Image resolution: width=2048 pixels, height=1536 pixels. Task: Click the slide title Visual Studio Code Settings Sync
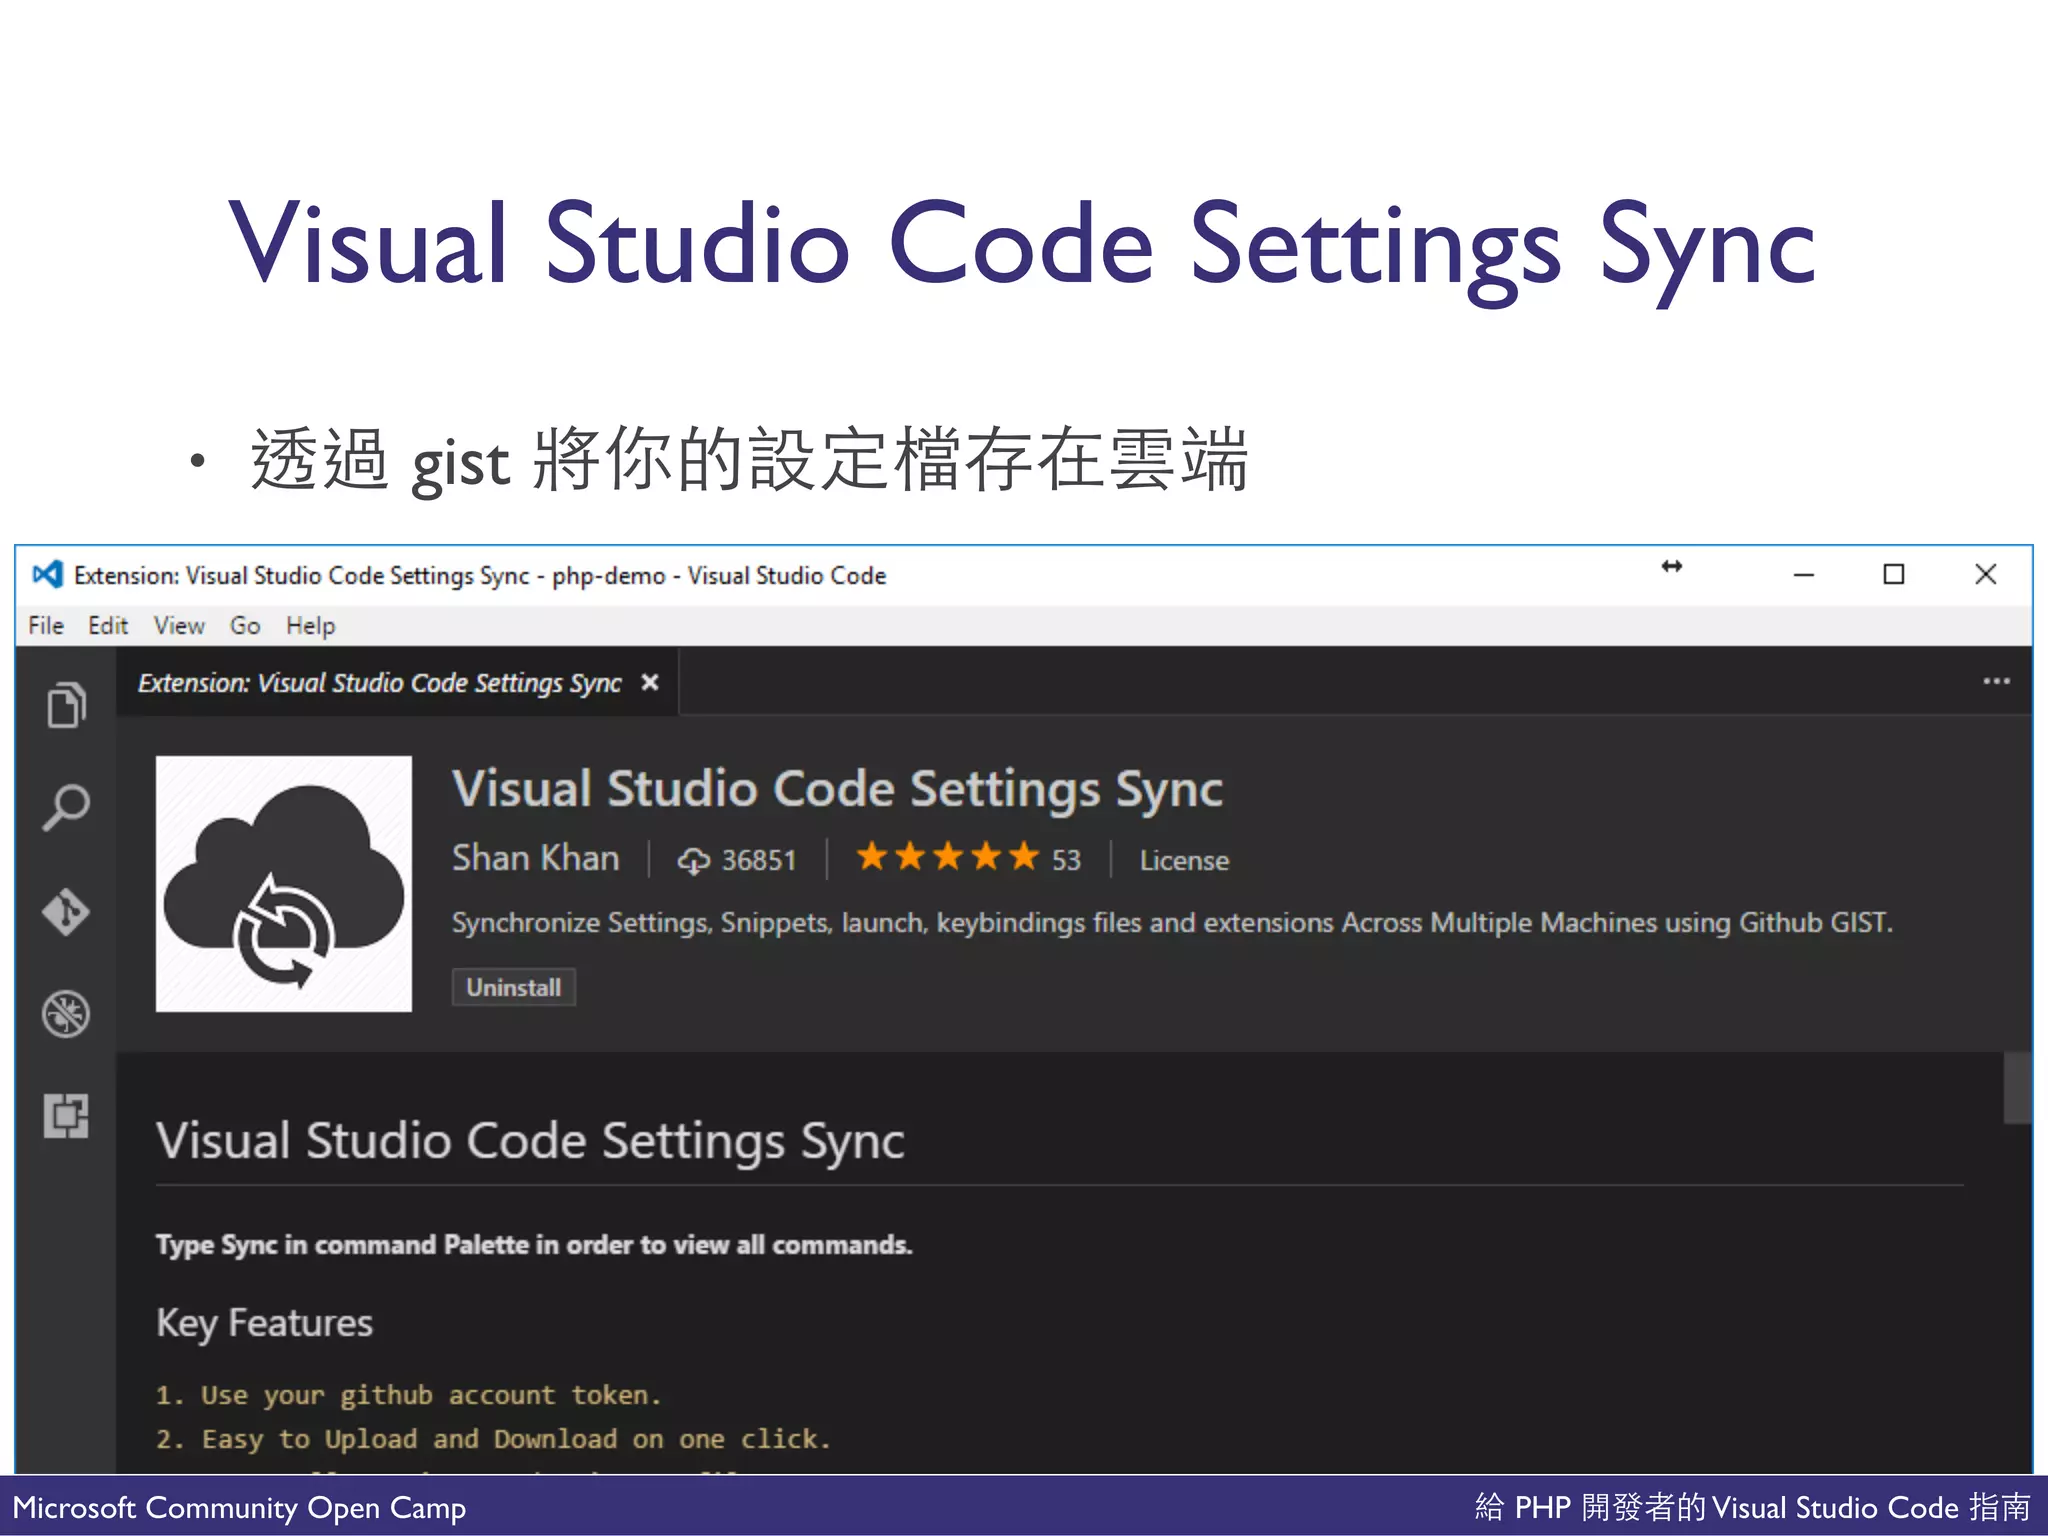1023,246
